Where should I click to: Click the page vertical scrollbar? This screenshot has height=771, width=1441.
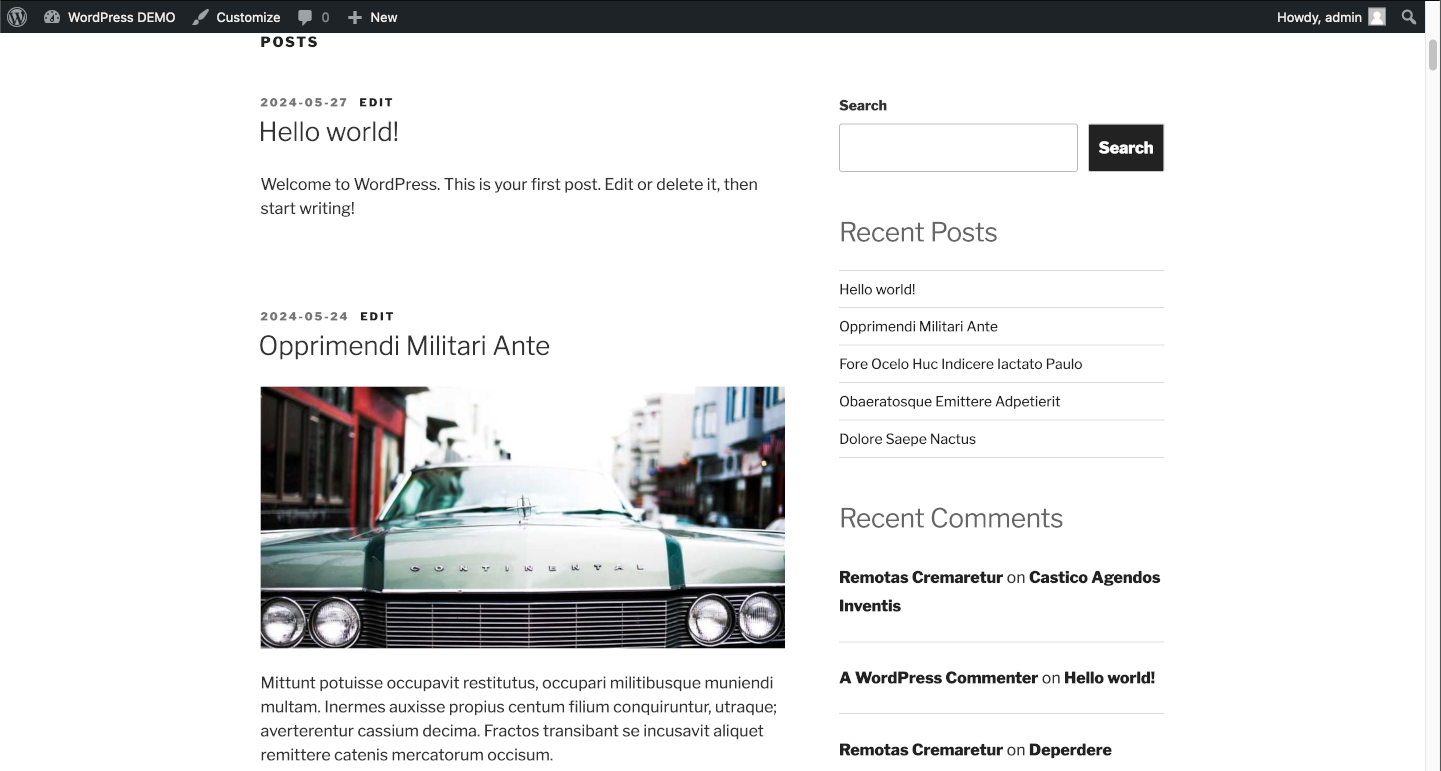tap(1432, 400)
